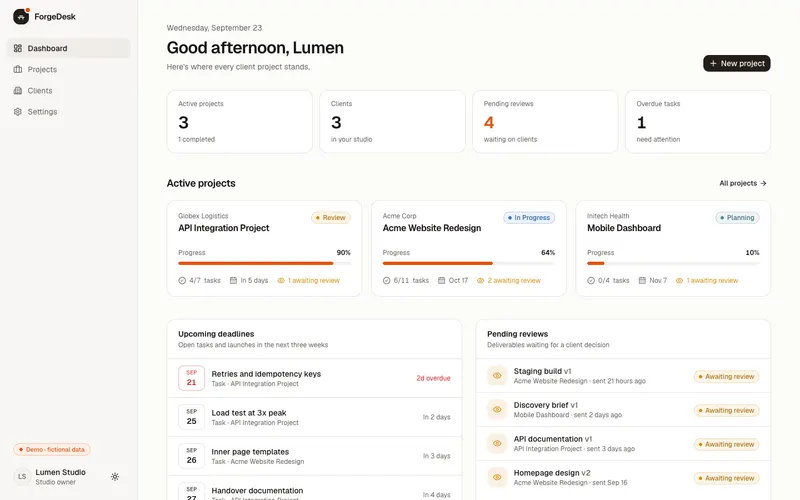The width and height of the screenshot is (800, 500).
Task: Click Awaiting review badge for API documentation
Action: (727, 444)
